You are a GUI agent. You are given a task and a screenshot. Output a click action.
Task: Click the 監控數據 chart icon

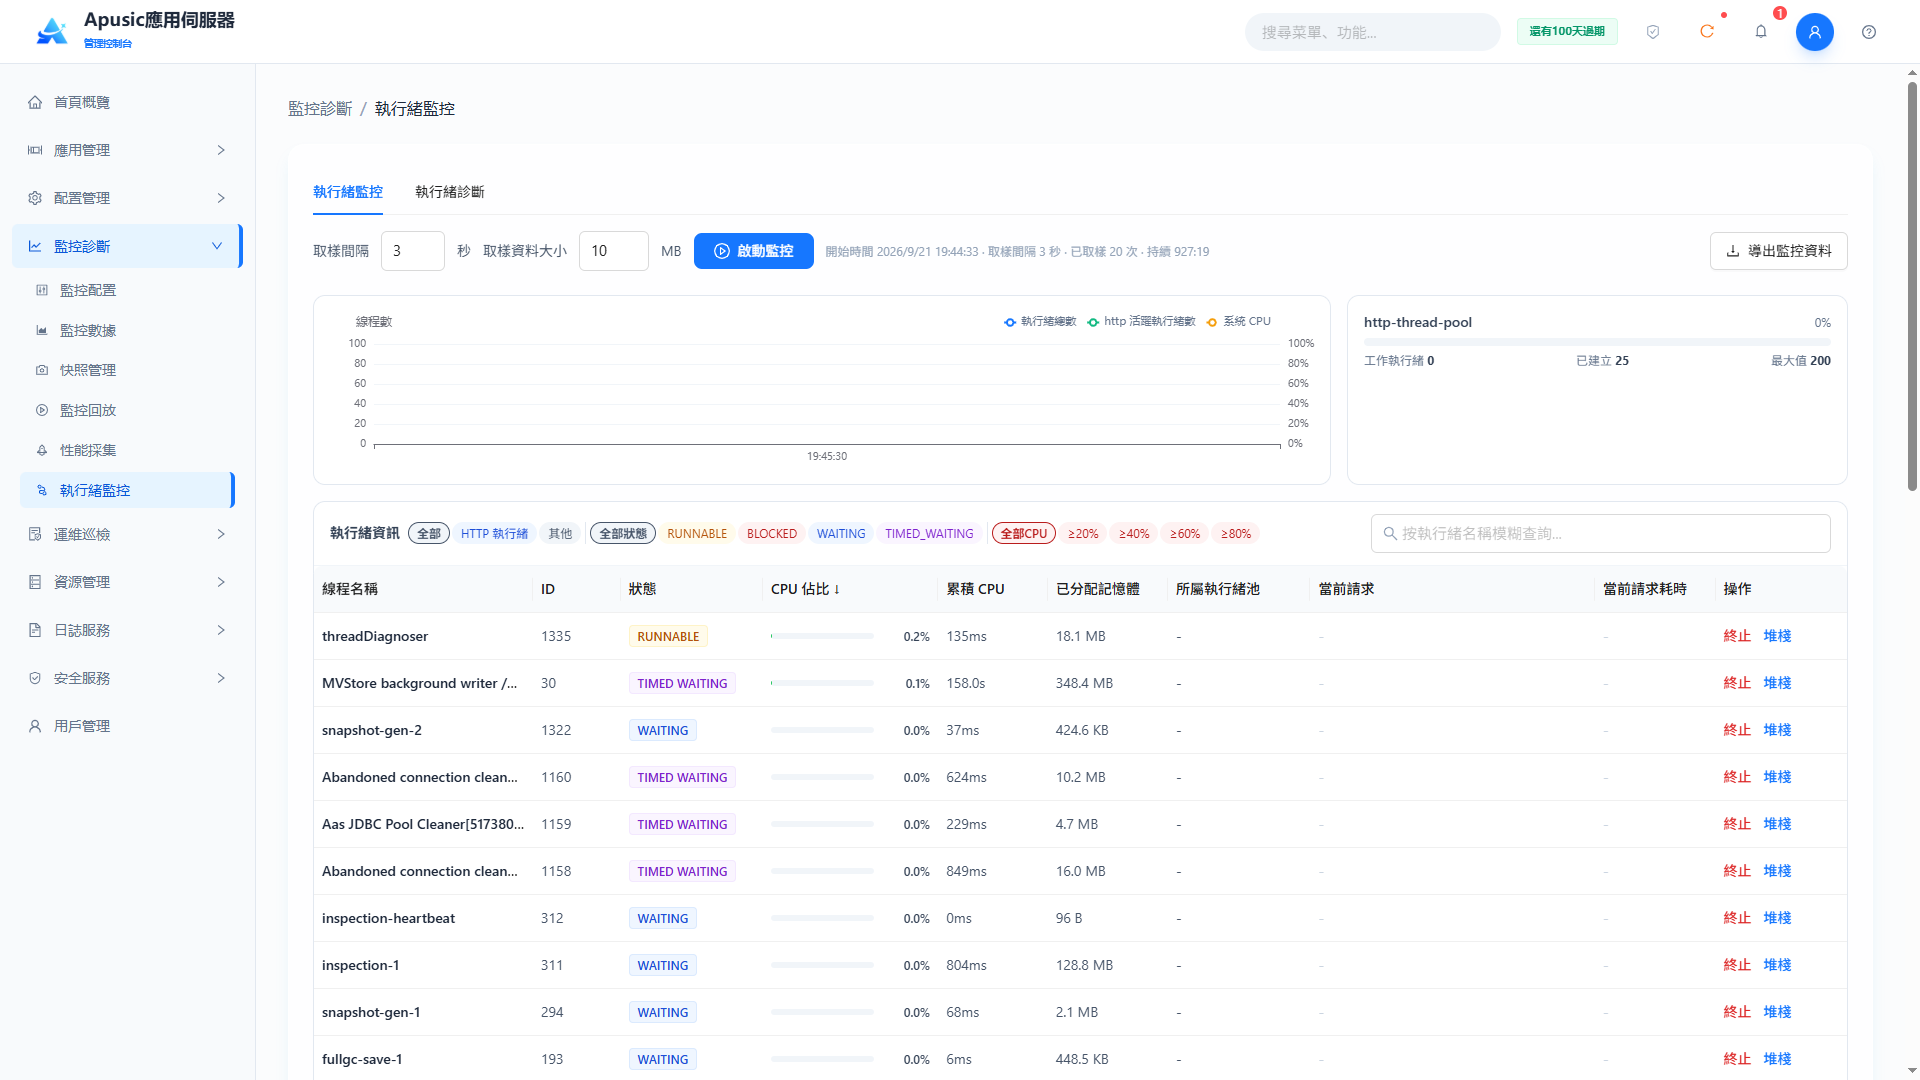42,330
